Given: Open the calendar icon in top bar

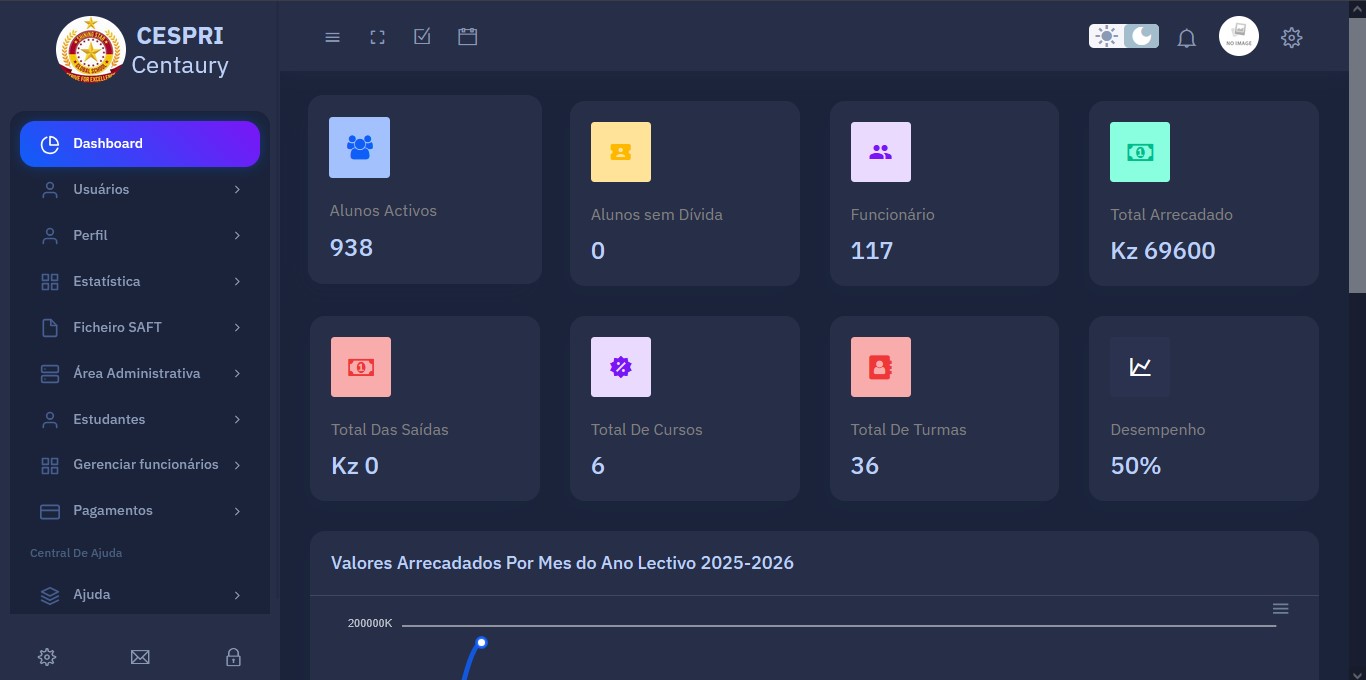Looking at the screenshot, I should (467, 37).
